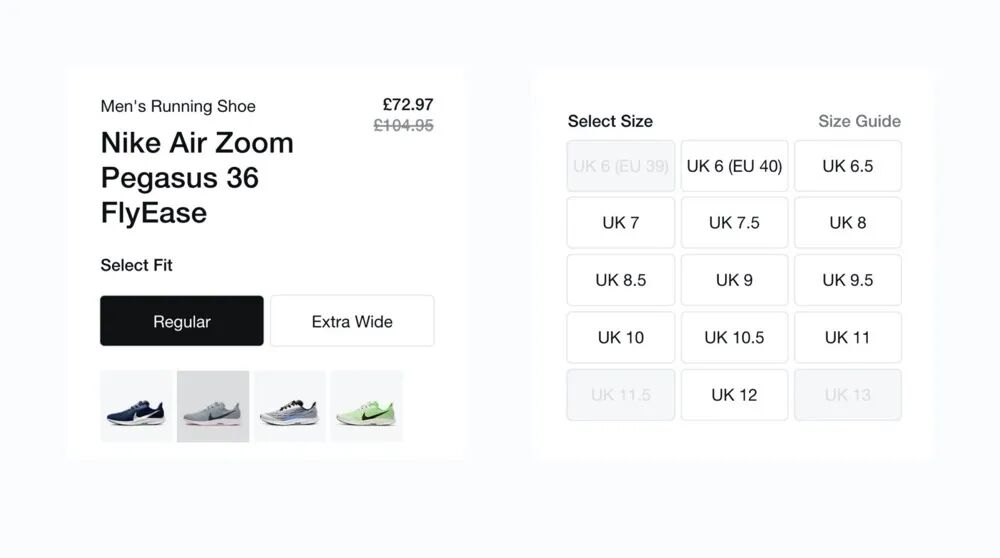This screenshot has width=1000, height=558.
Task: Switch fit to Extra Wide
Action: pos(352,321)
